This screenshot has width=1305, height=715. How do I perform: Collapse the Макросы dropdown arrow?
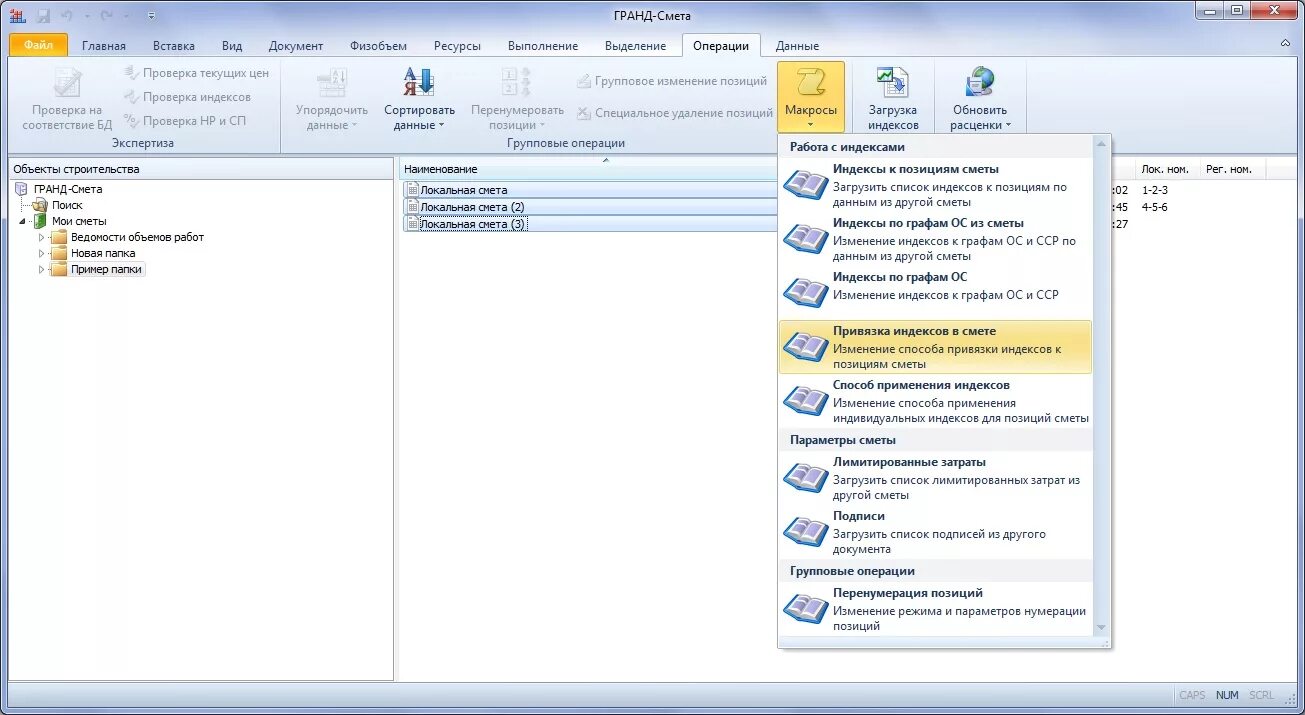(811, 126)
